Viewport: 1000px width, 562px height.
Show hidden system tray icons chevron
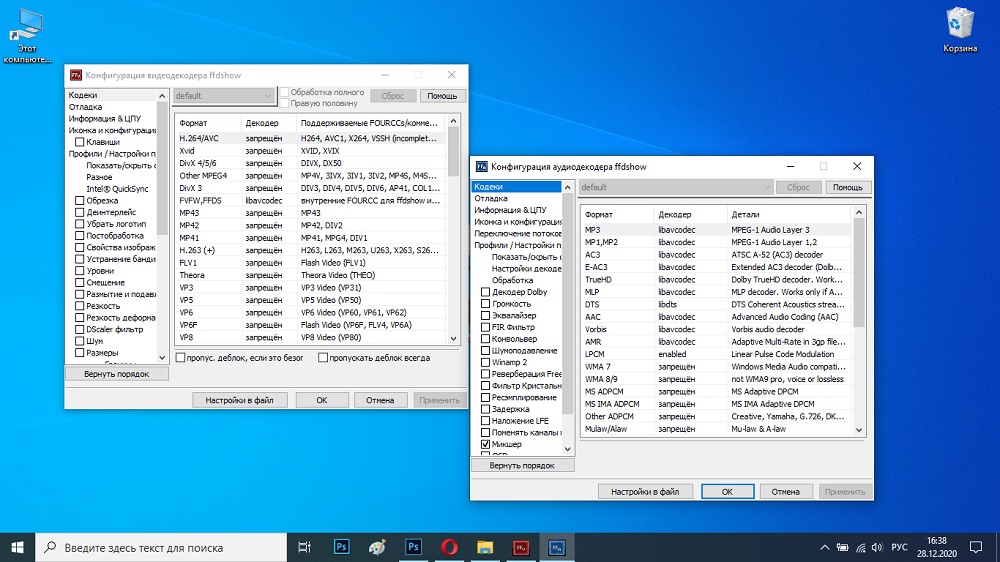click(823, 547)
